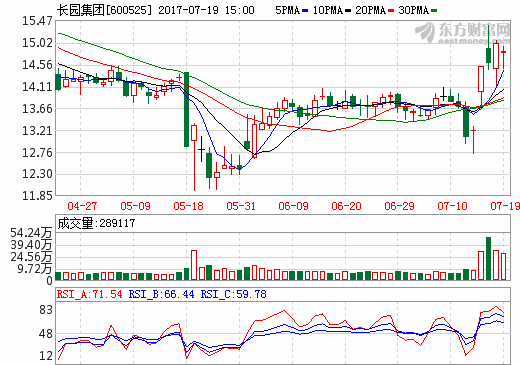
Task: Click the 06-09 date label
Action: 294,206
